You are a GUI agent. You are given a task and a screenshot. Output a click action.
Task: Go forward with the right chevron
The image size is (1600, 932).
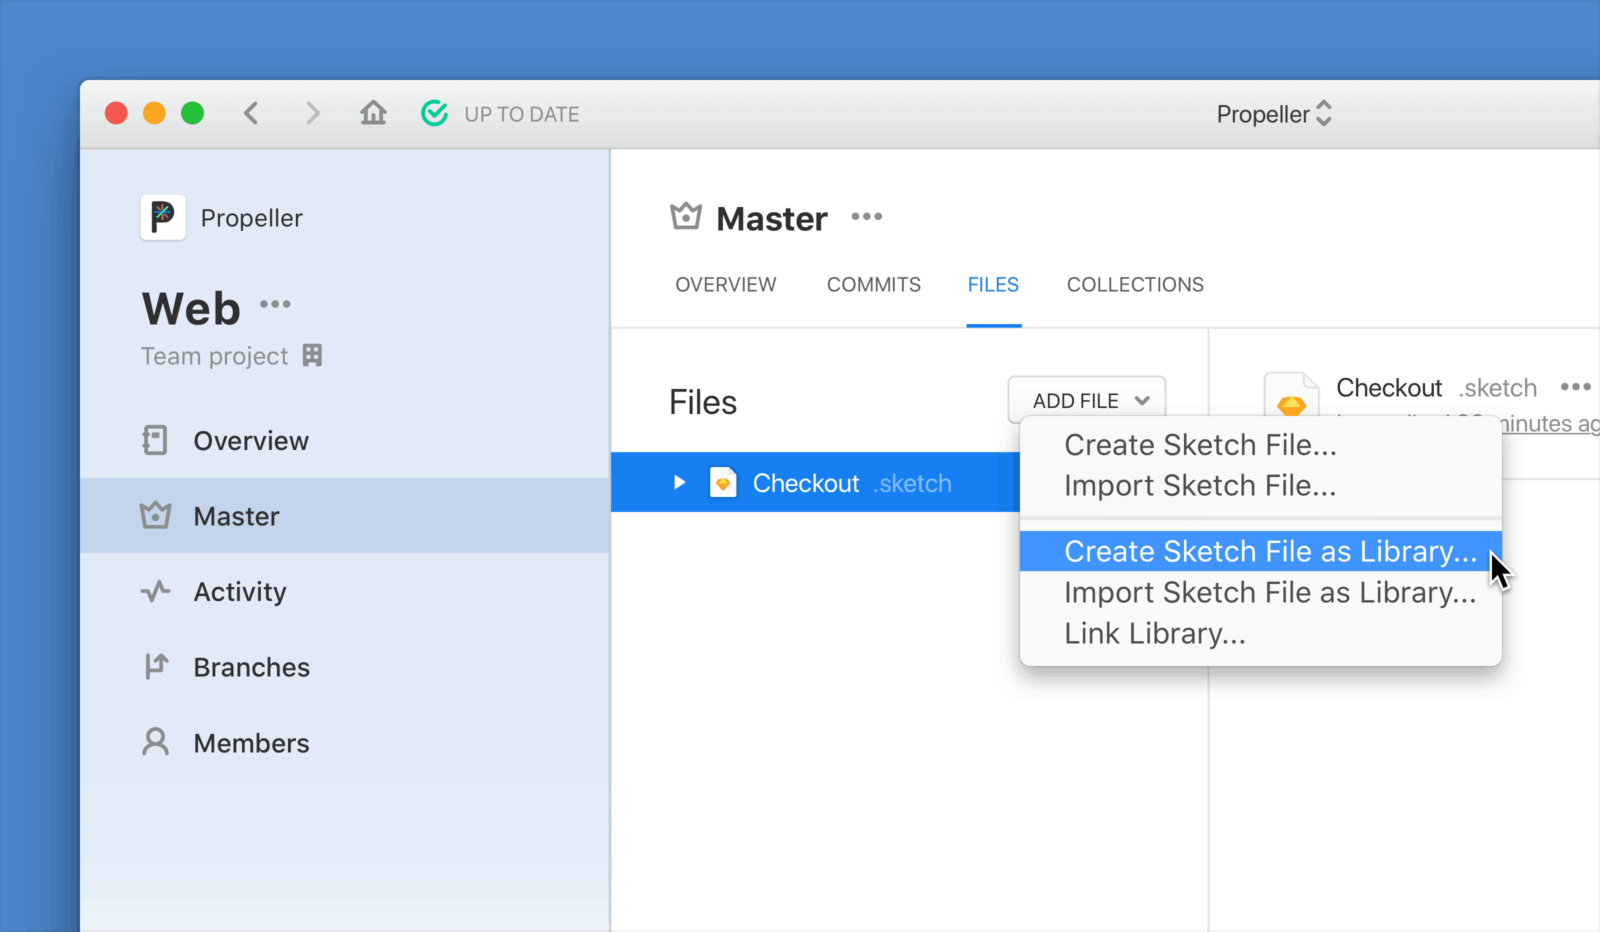[313, 113]
